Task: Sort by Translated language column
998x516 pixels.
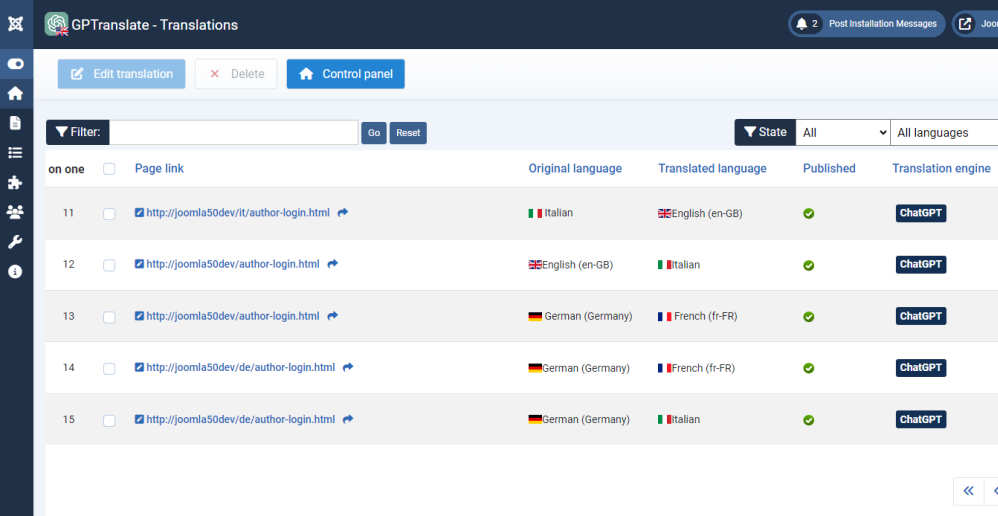Action: coord(712,169)
